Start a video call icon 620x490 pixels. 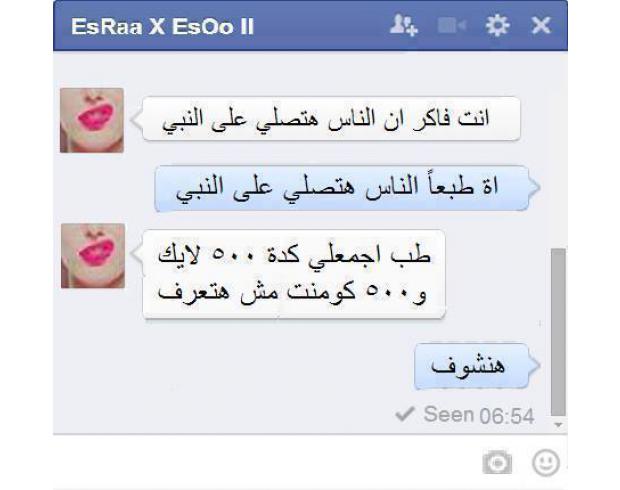coord(452,26)
